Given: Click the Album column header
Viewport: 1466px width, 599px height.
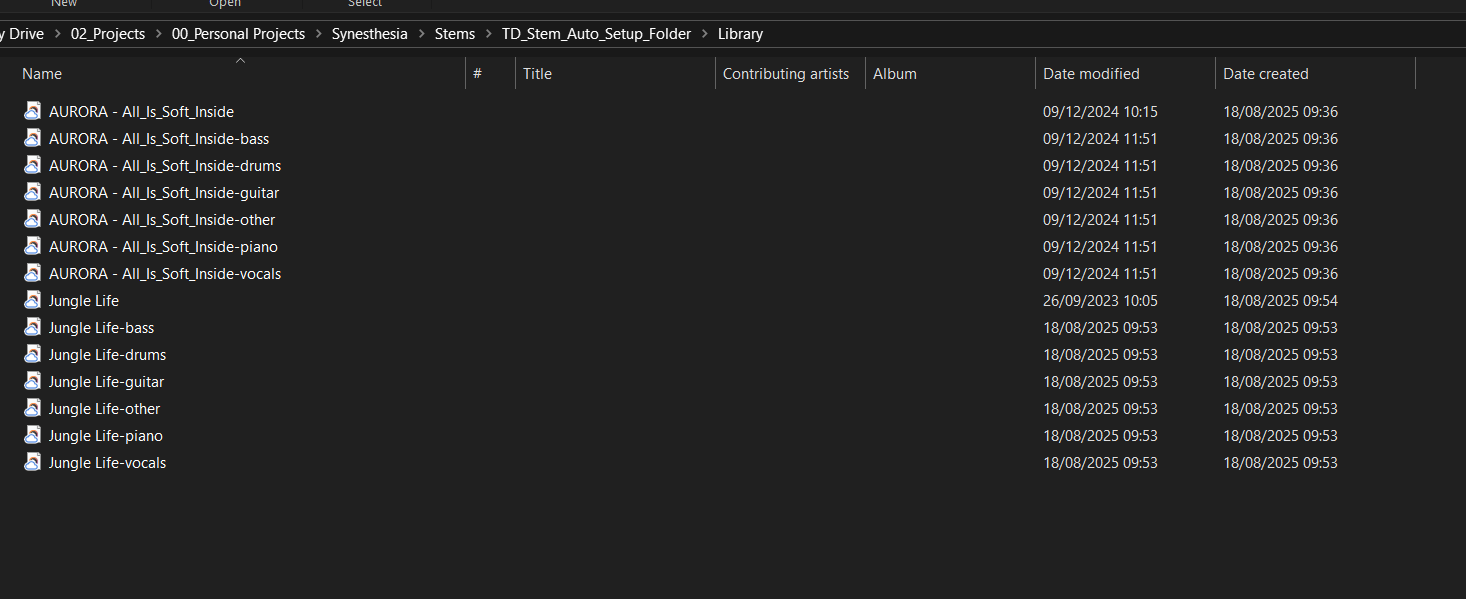Looking at the screenshot, I should click(894, 74).
